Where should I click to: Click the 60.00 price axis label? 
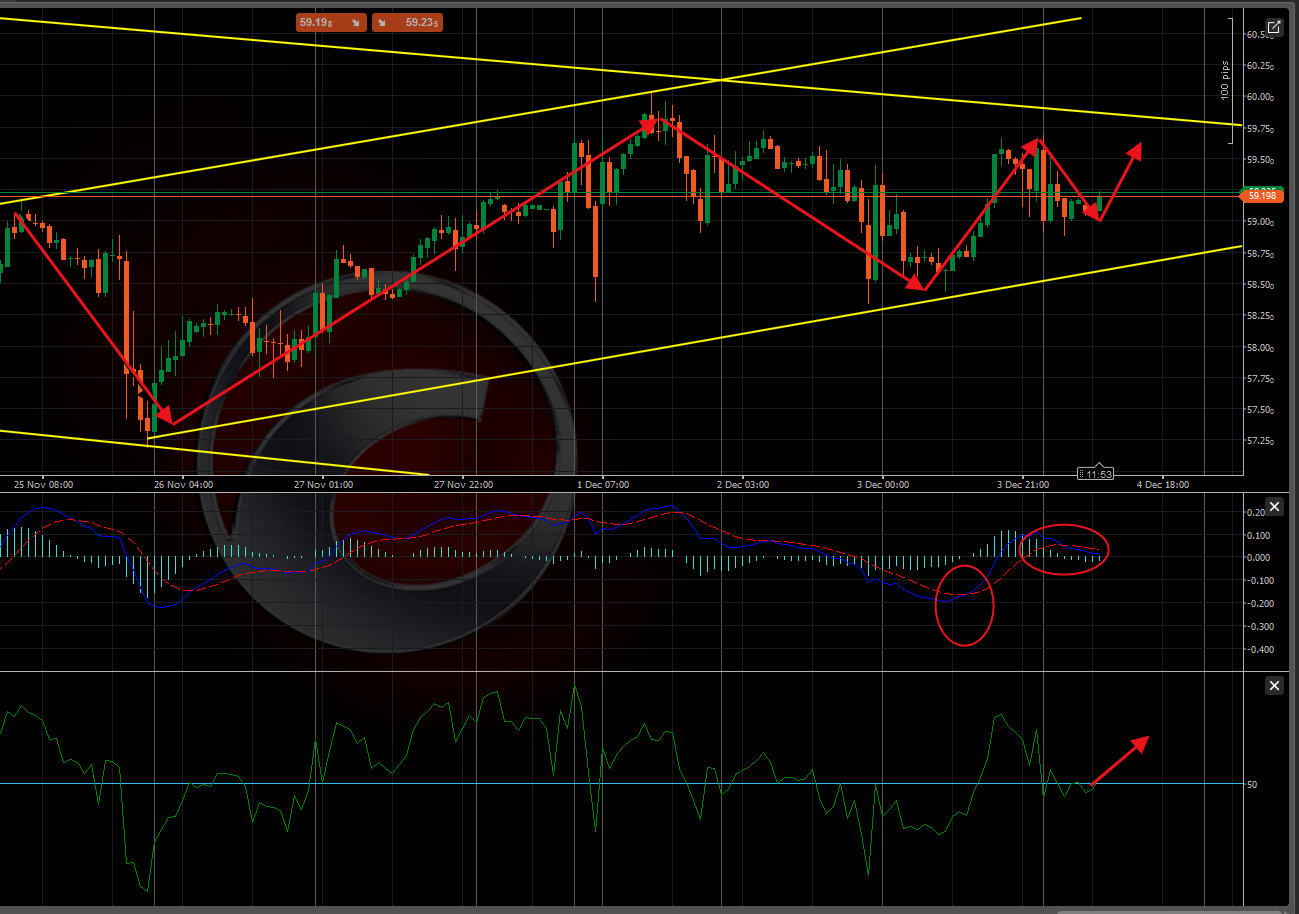pyautogui.click(x=1259, y=97)
